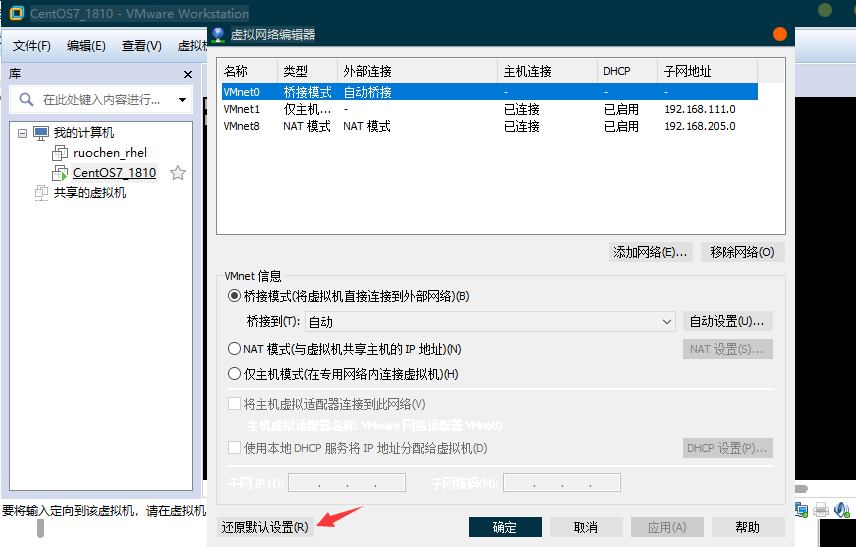Collapse the 我的计算机 tree node
This screenshot has width=856, height=547.
pyautogui.click(x=22, y=133)
